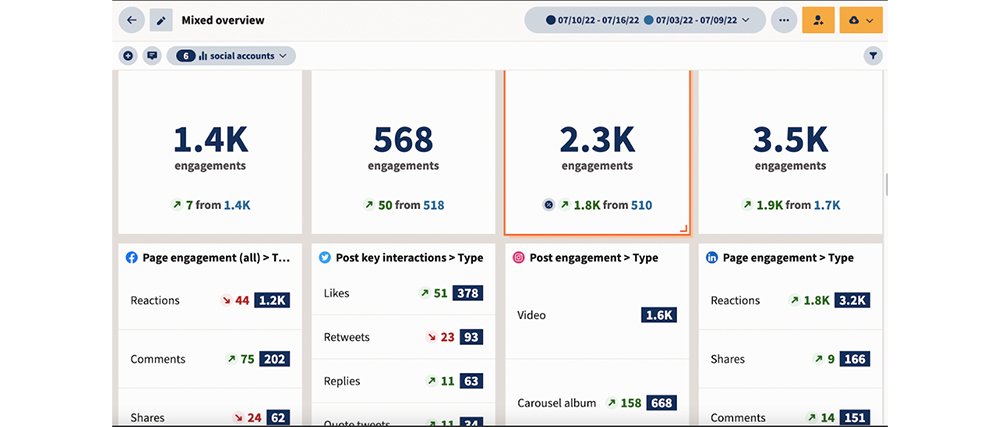1000x427 pixels.
Task: Click the vertical scrollbar on the right
Action: pyautogui.click(x=887, y=185)
